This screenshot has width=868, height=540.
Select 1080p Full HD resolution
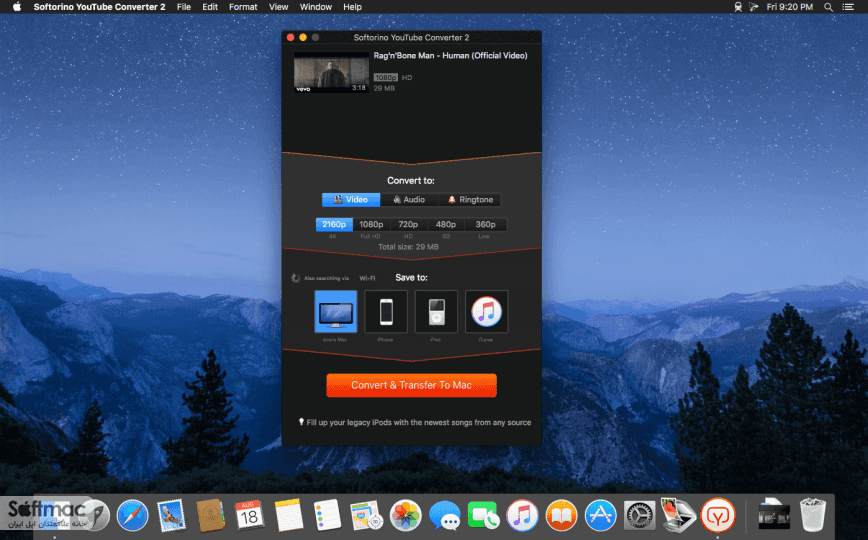pyautogui.click(x=371, y=224)
